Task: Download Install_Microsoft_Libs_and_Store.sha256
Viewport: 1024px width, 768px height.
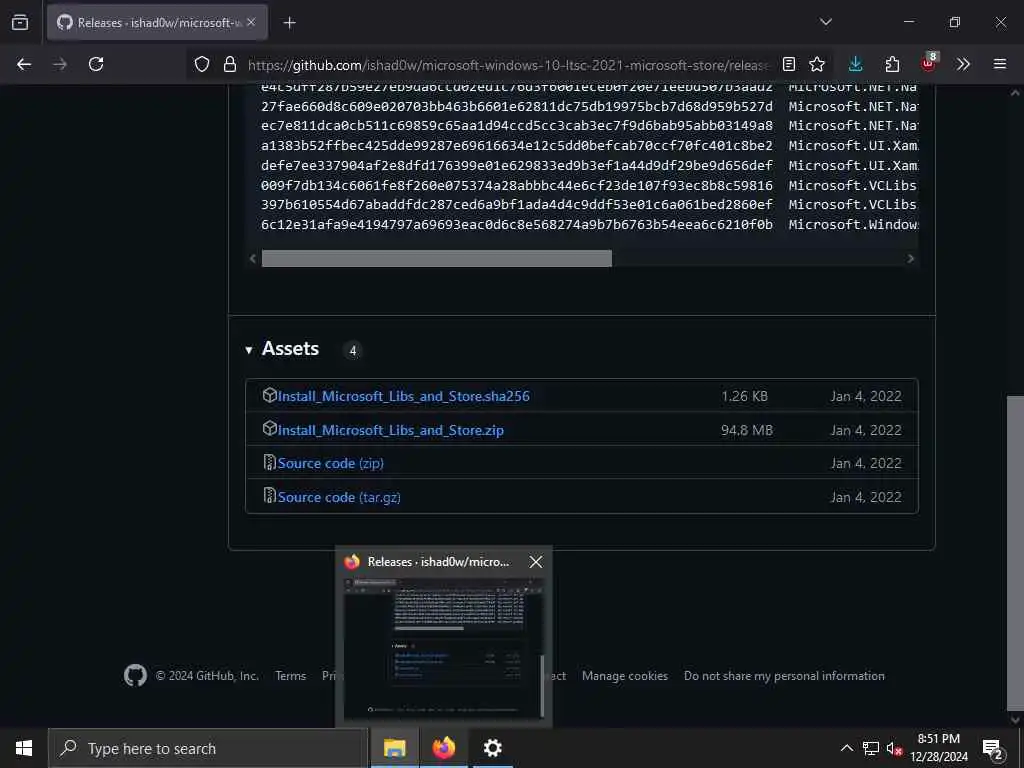Action: pos(403,396)
